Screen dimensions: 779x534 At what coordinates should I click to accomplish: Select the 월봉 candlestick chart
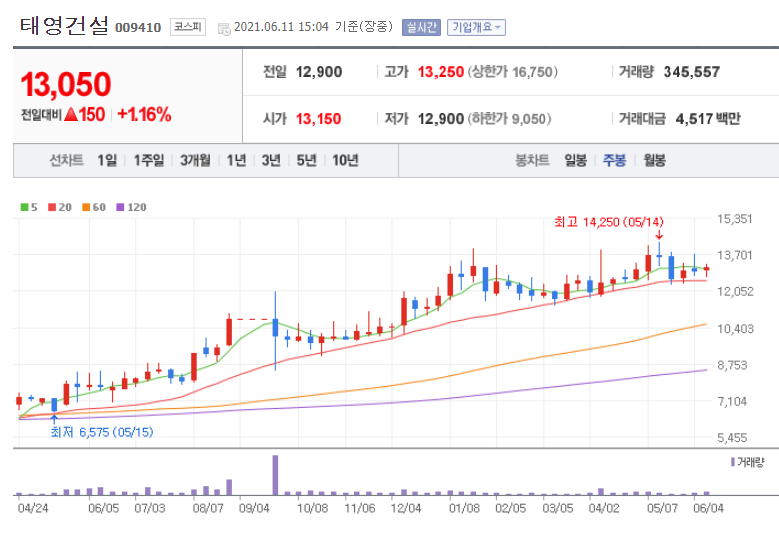point(654,160)
